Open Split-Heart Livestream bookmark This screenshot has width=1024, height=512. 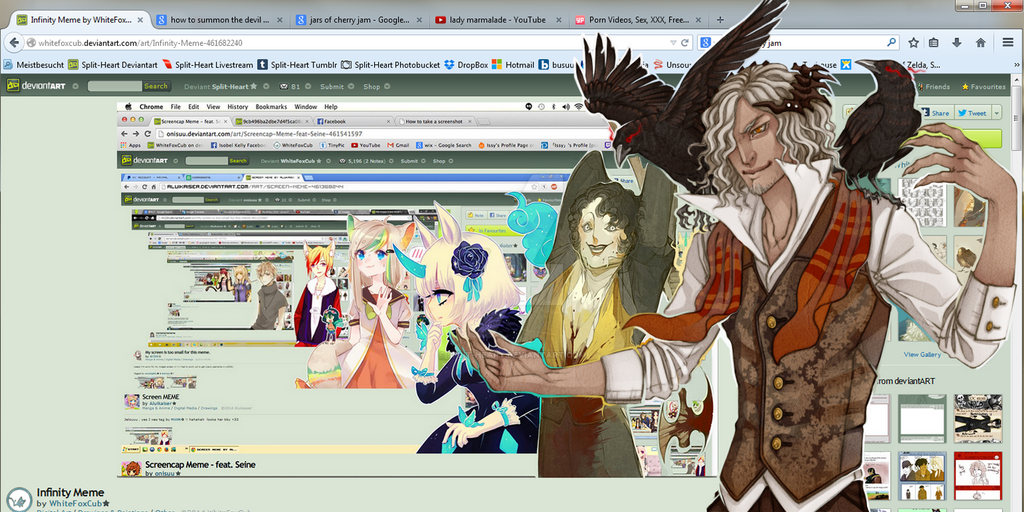click(x=207, y=65)
